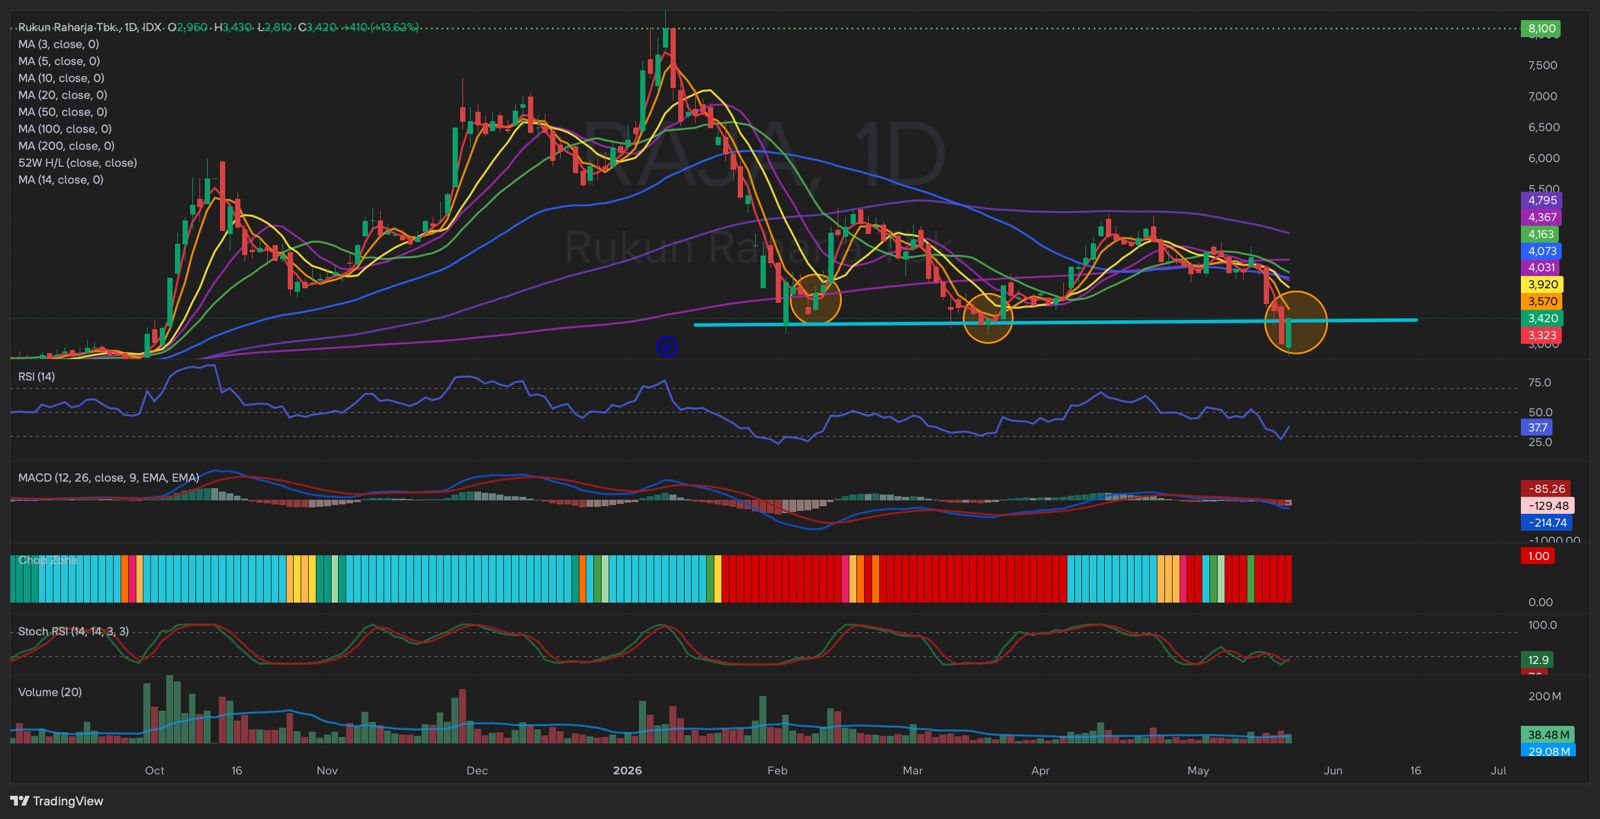The height and width of the screenshot is (819, 1600).
Task: Click the blue circular event marker on time axis
Action: click(x=667, y=347)
